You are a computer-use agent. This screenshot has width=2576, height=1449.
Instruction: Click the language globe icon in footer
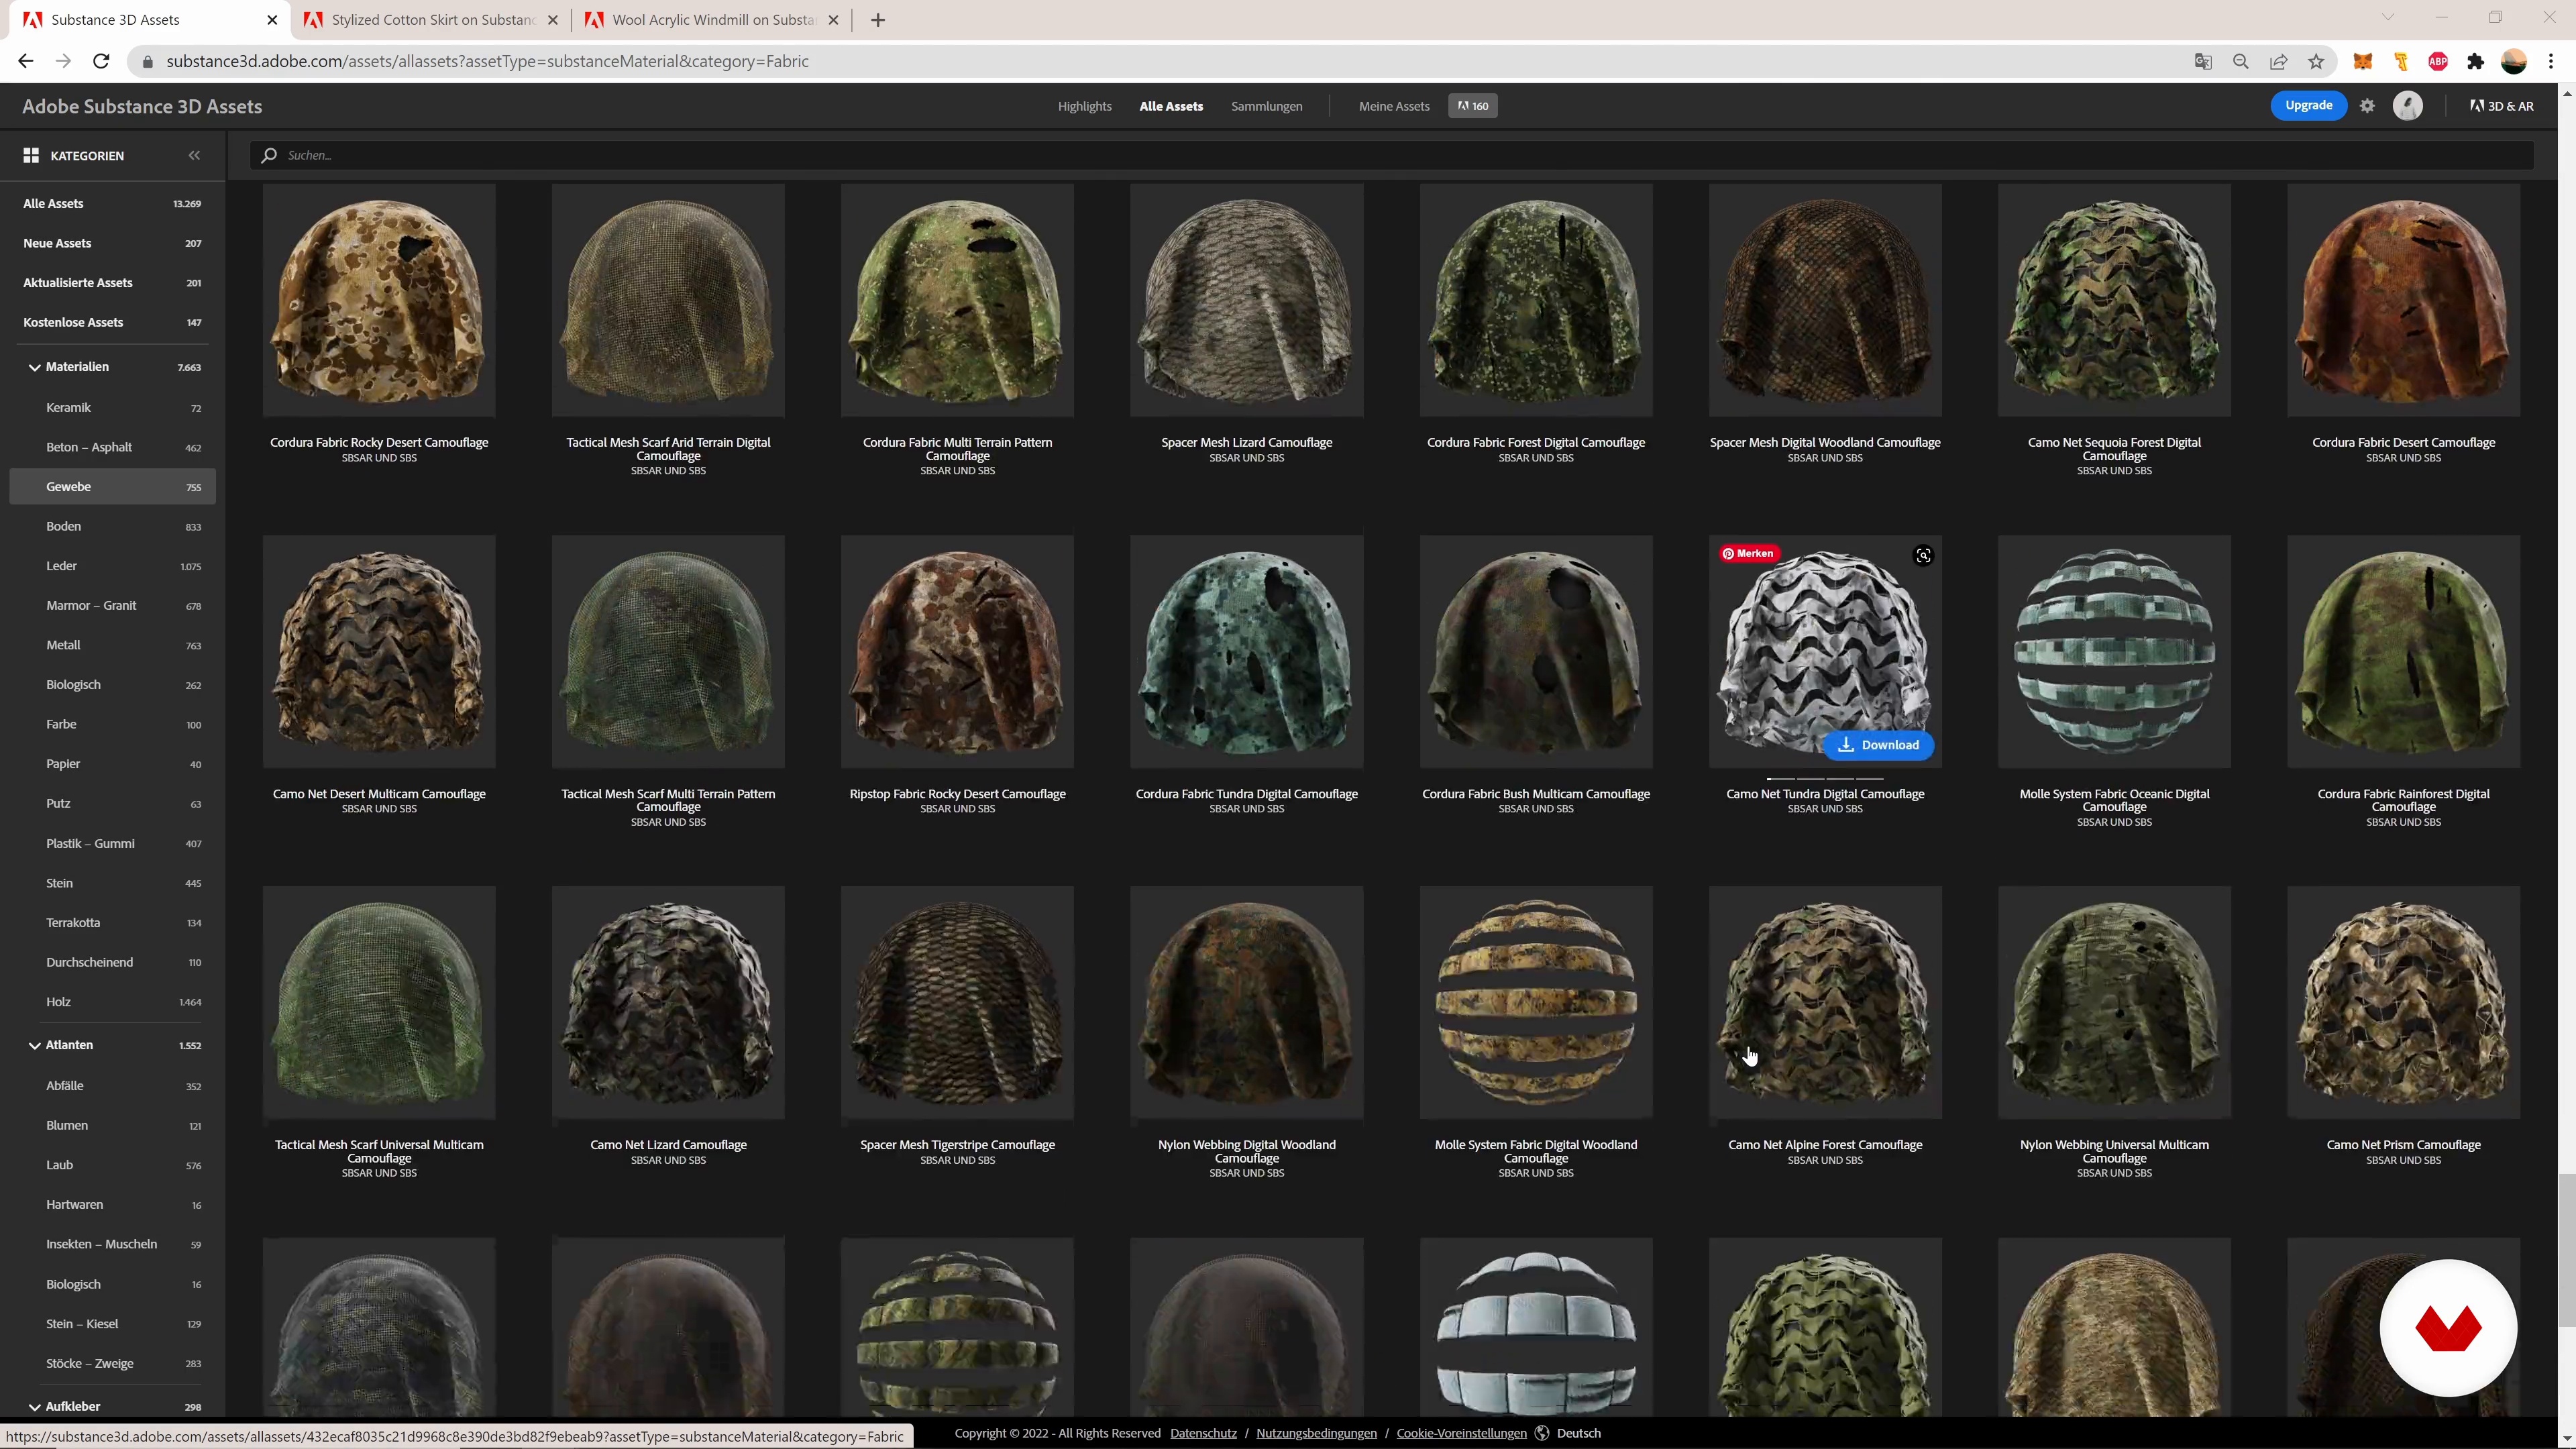click(1542, 1433)
